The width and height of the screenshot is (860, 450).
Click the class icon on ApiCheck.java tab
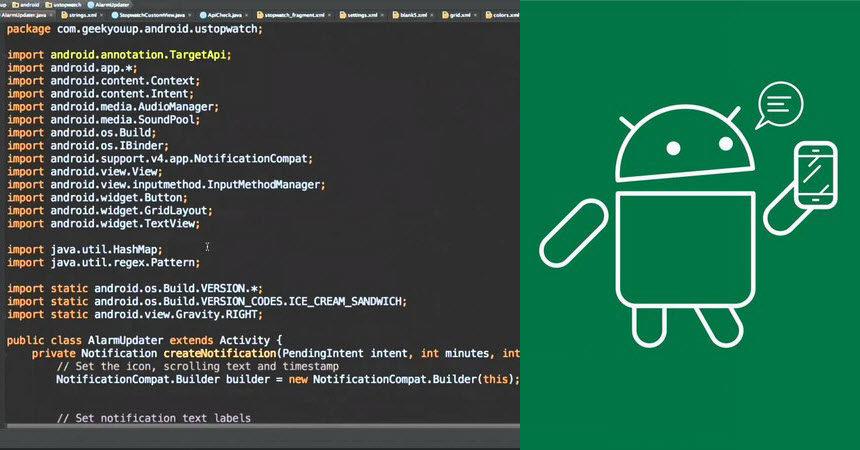pyautogui.click(x=203, y=15)
